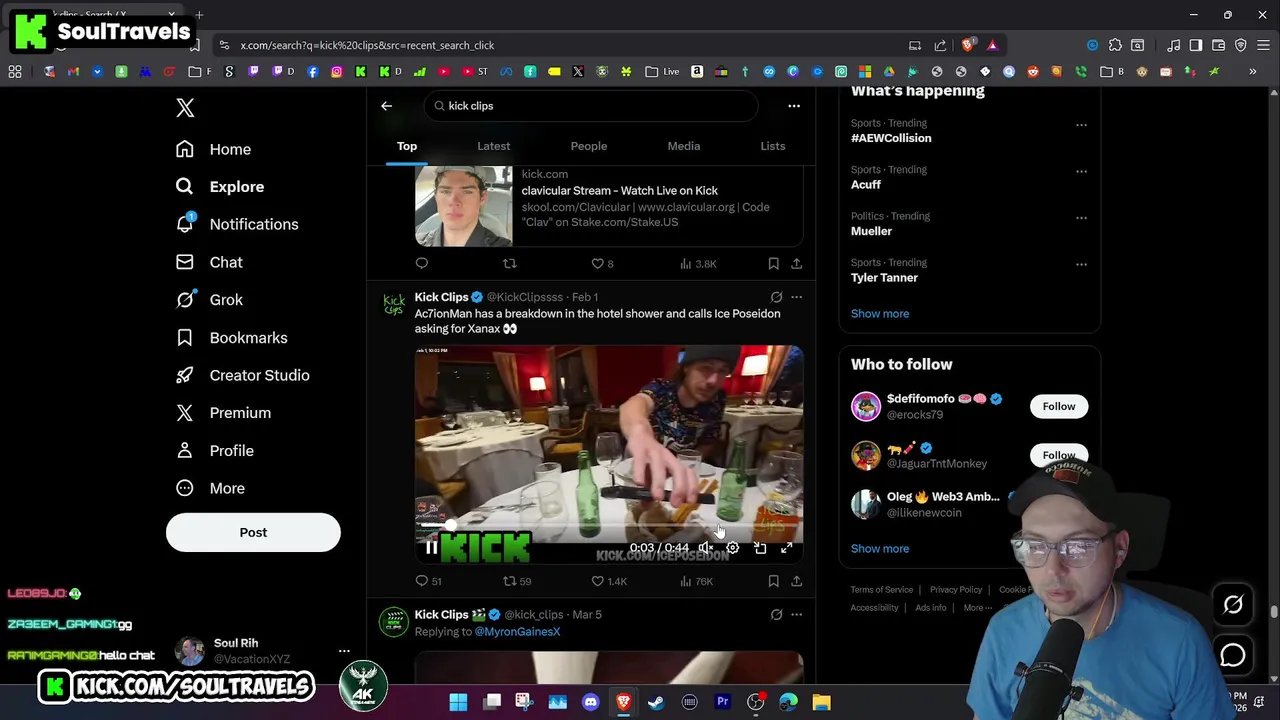
Task: Open three-dot menu on Feb 1 post
Action: [x=797, y=297]
